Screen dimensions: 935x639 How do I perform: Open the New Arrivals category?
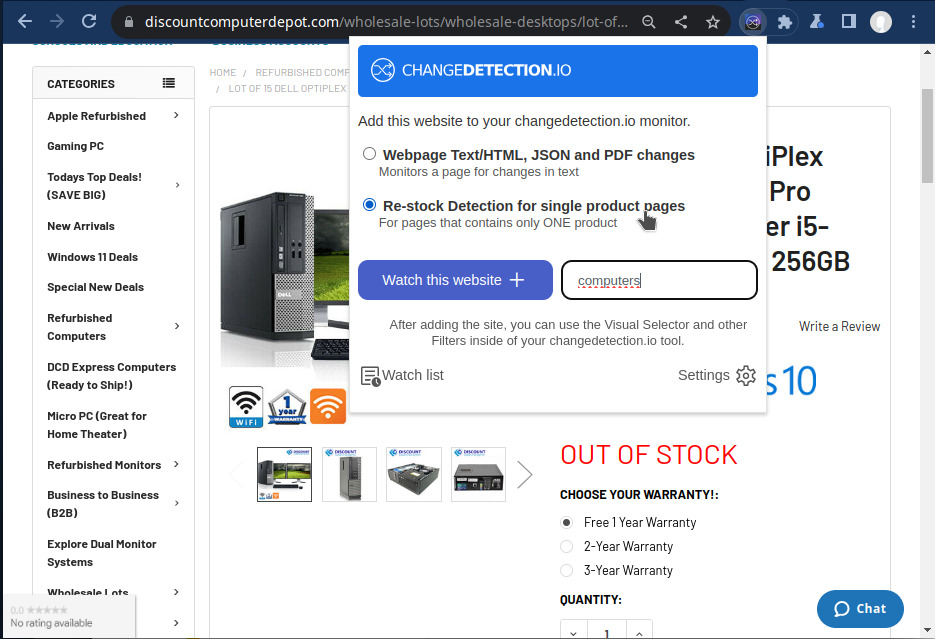tap(81, 226)
